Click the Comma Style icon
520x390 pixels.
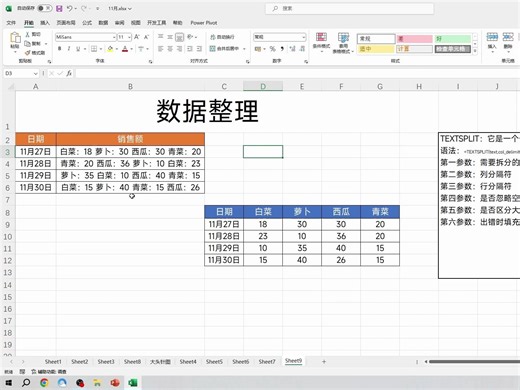tap(282, 49)
